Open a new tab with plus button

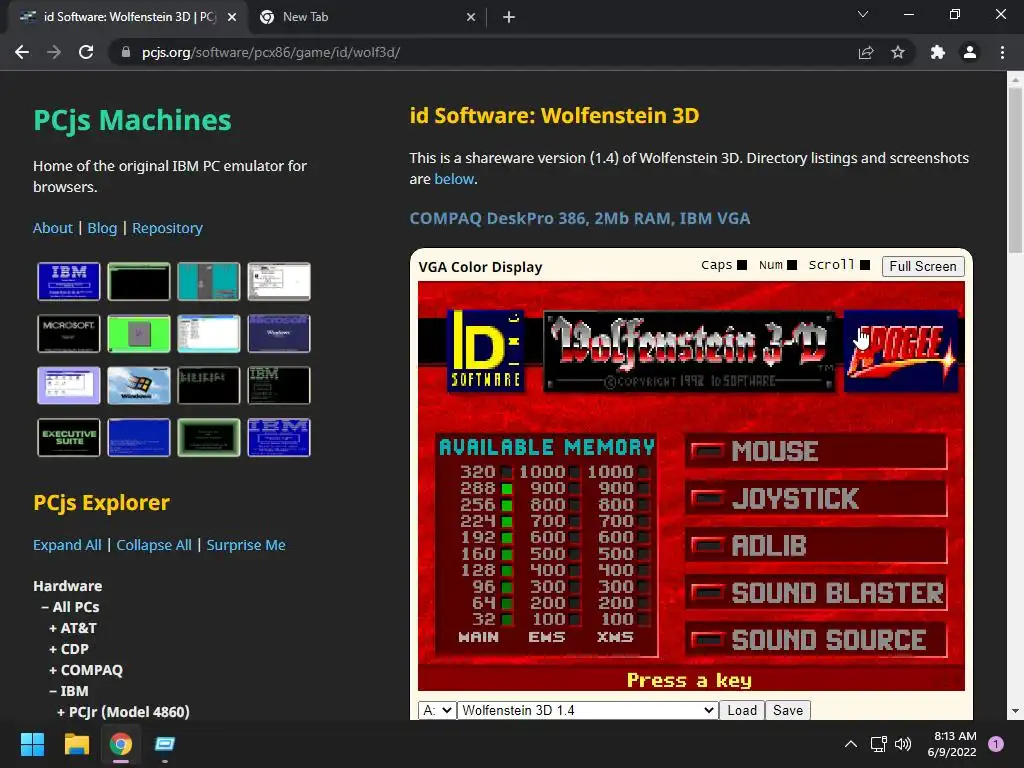[x=509, y=17]
